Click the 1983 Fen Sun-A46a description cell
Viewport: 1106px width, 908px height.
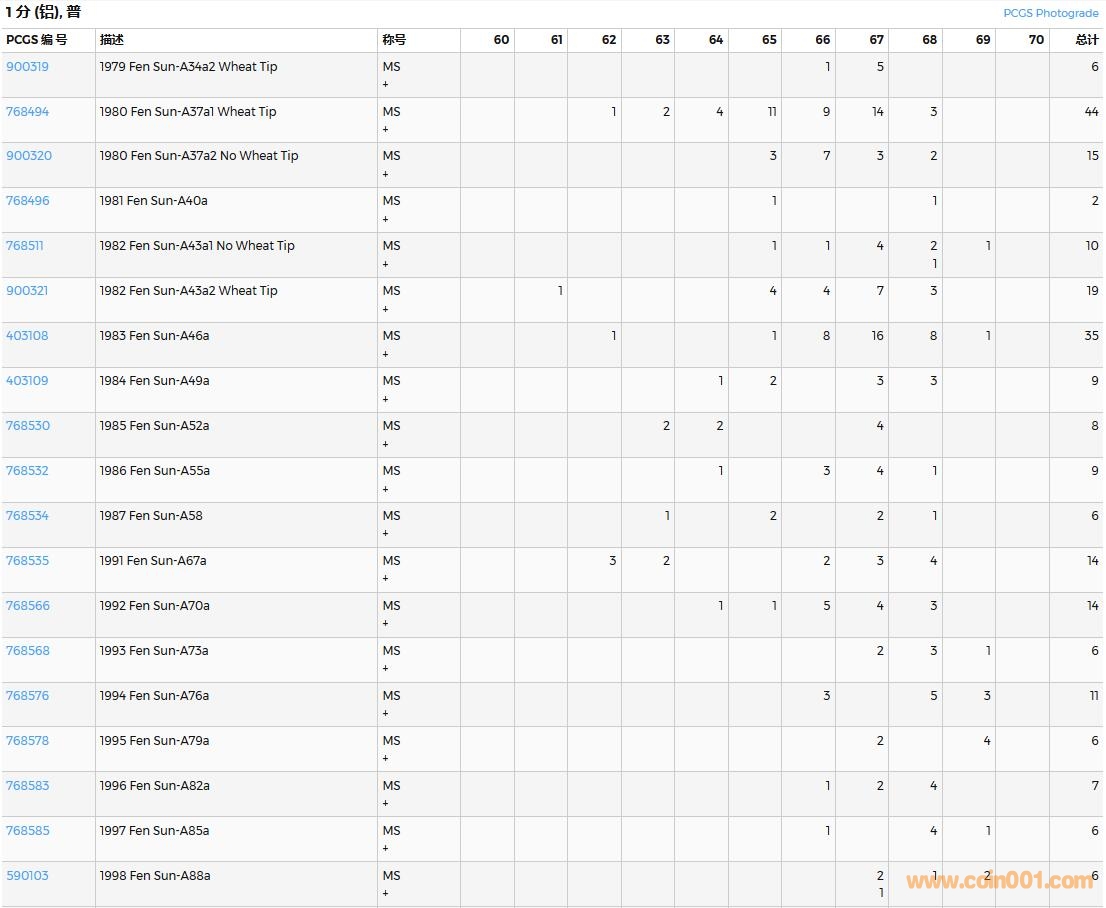click(x=154, y=336)
